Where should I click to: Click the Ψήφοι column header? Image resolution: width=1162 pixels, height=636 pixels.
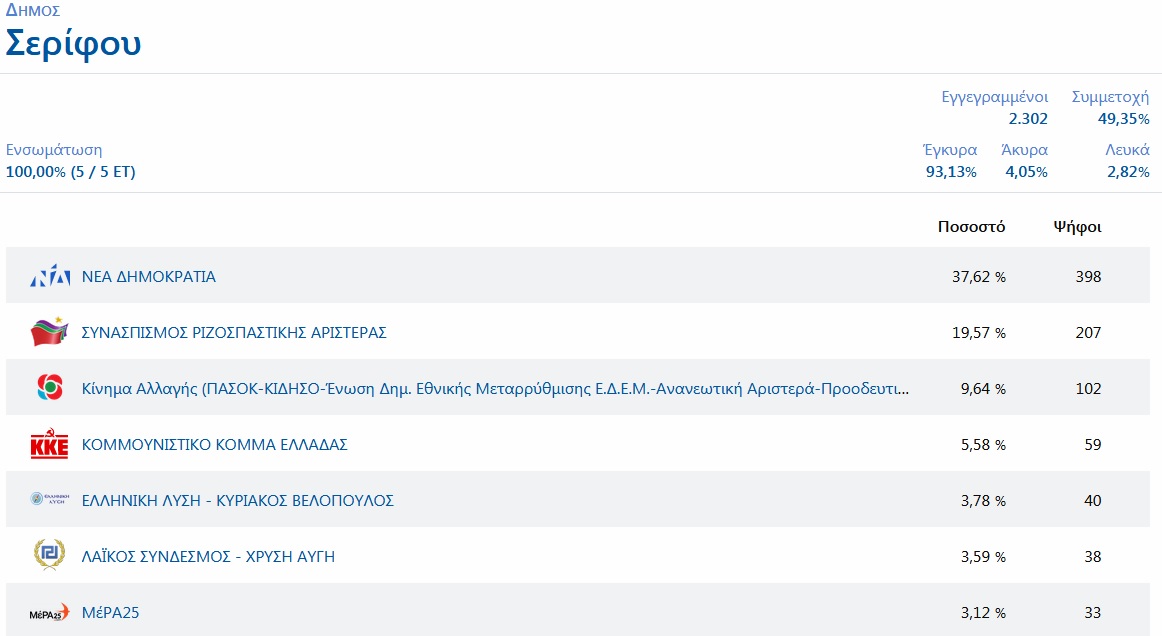click(1077, 226)
